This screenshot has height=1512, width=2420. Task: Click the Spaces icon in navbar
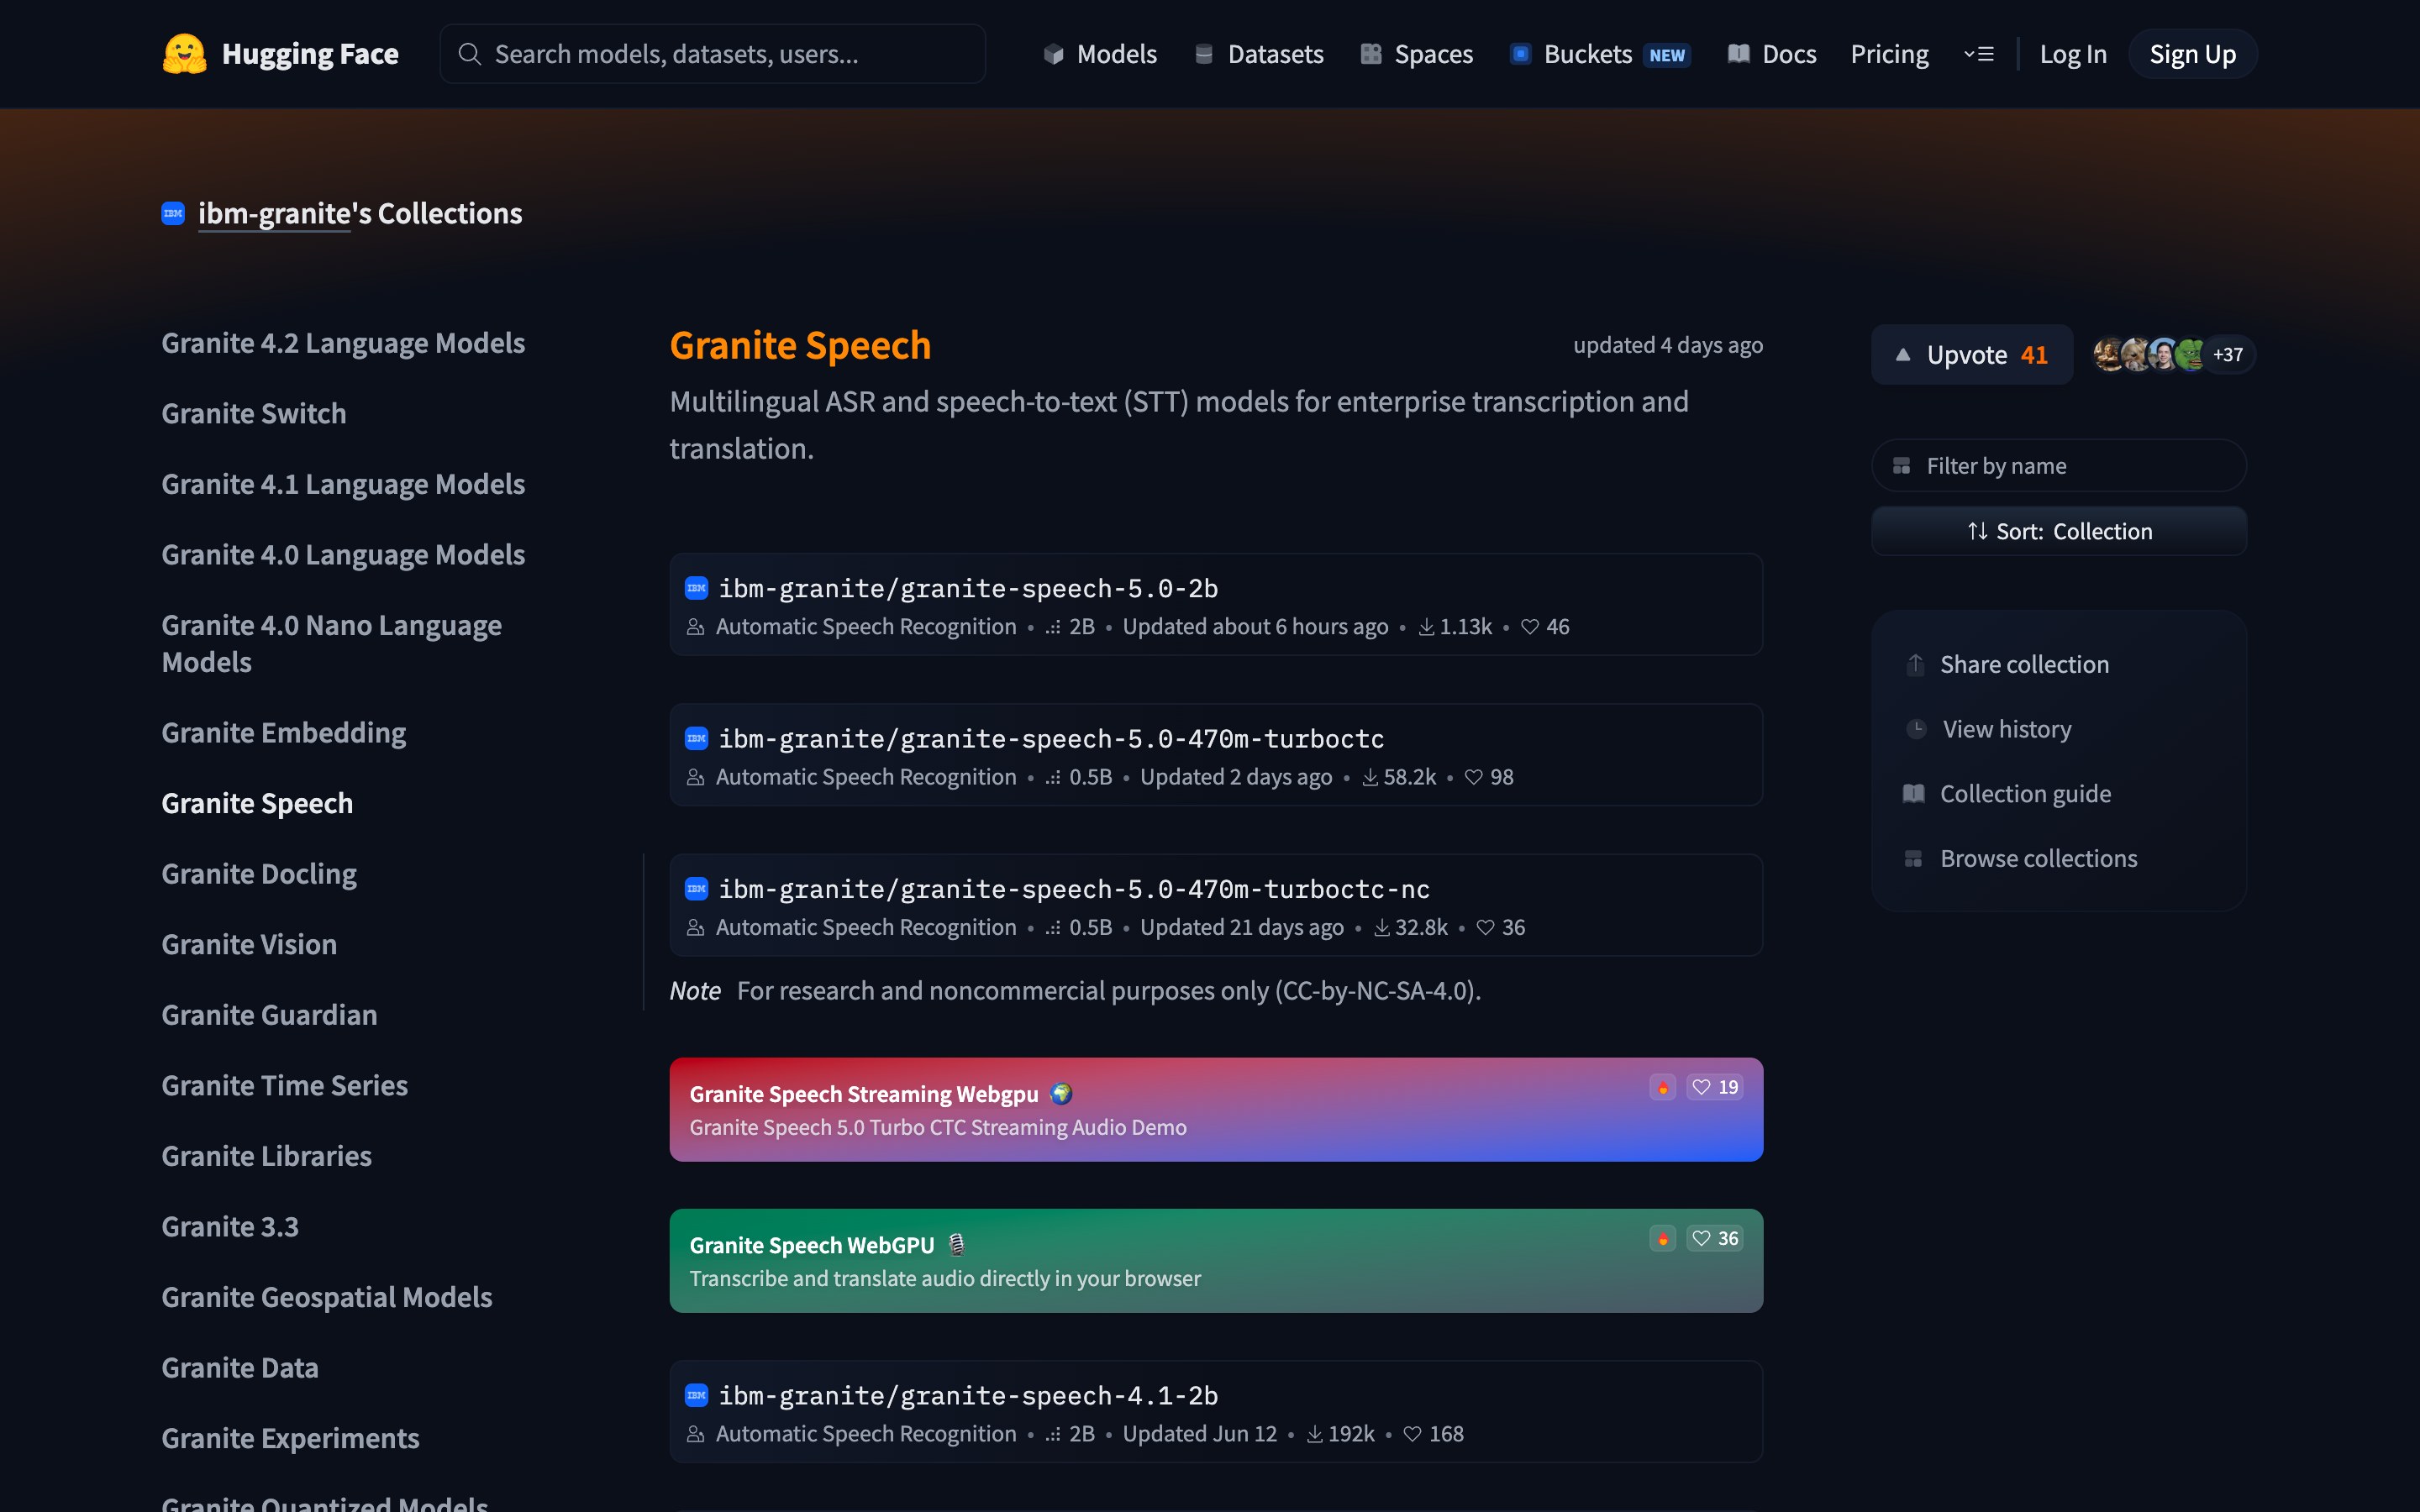[1371, 54]
